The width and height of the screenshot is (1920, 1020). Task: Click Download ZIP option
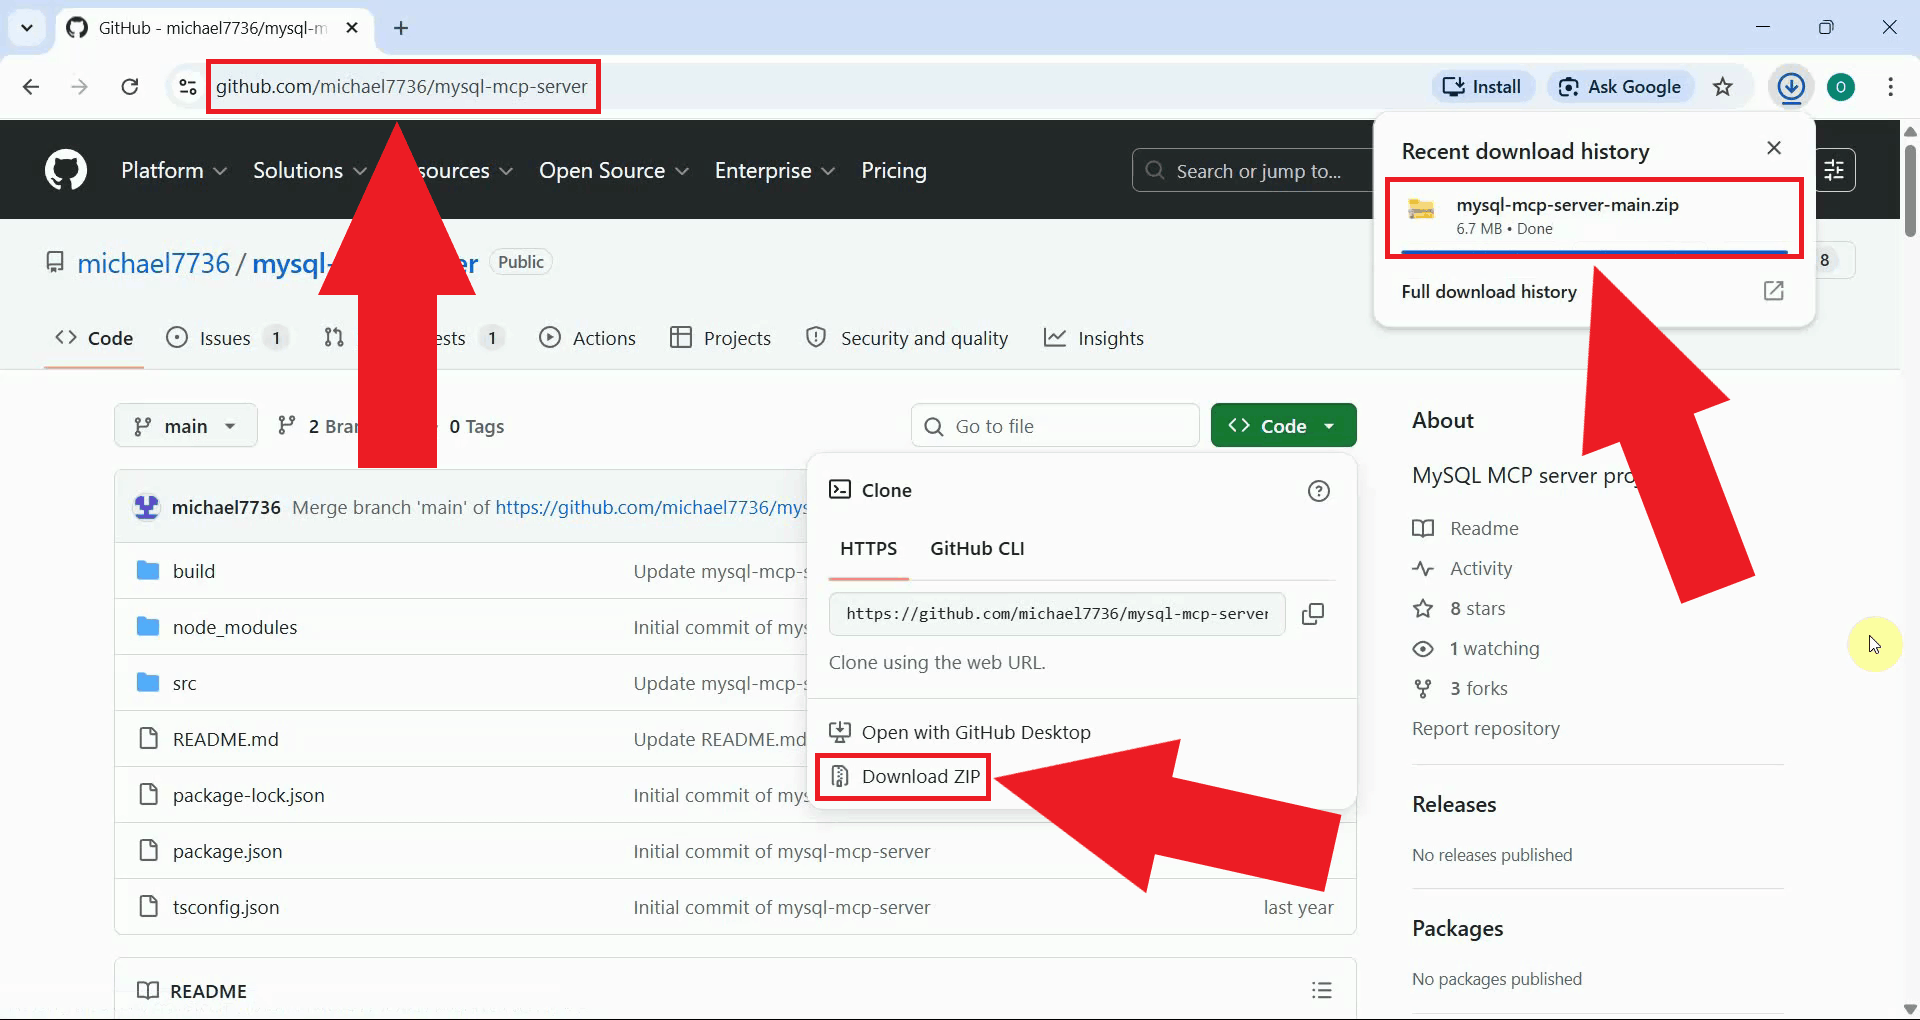click(906, 776)
